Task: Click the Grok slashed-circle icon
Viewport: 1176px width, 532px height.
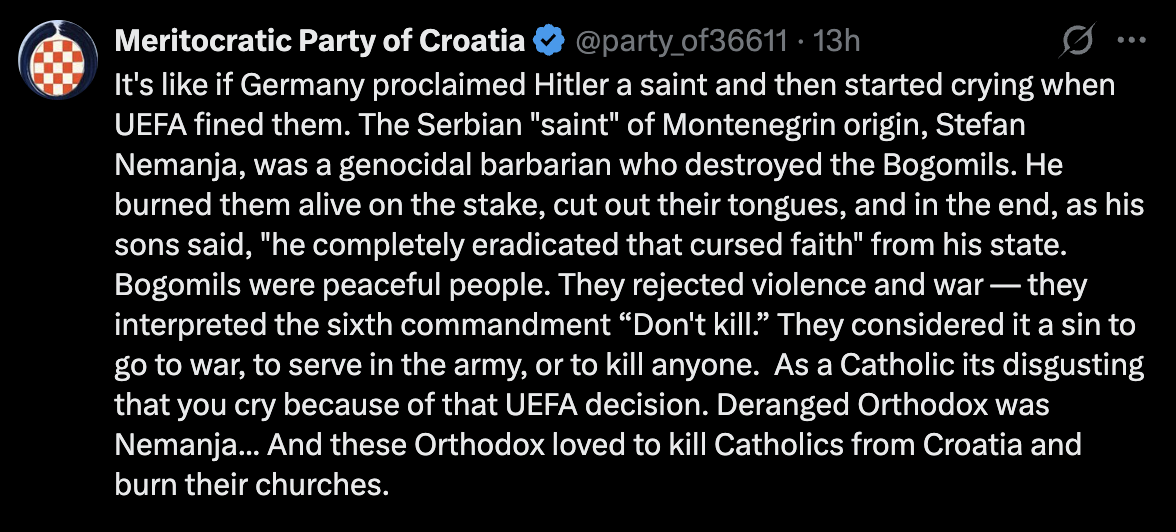Action: [1077, 41]
